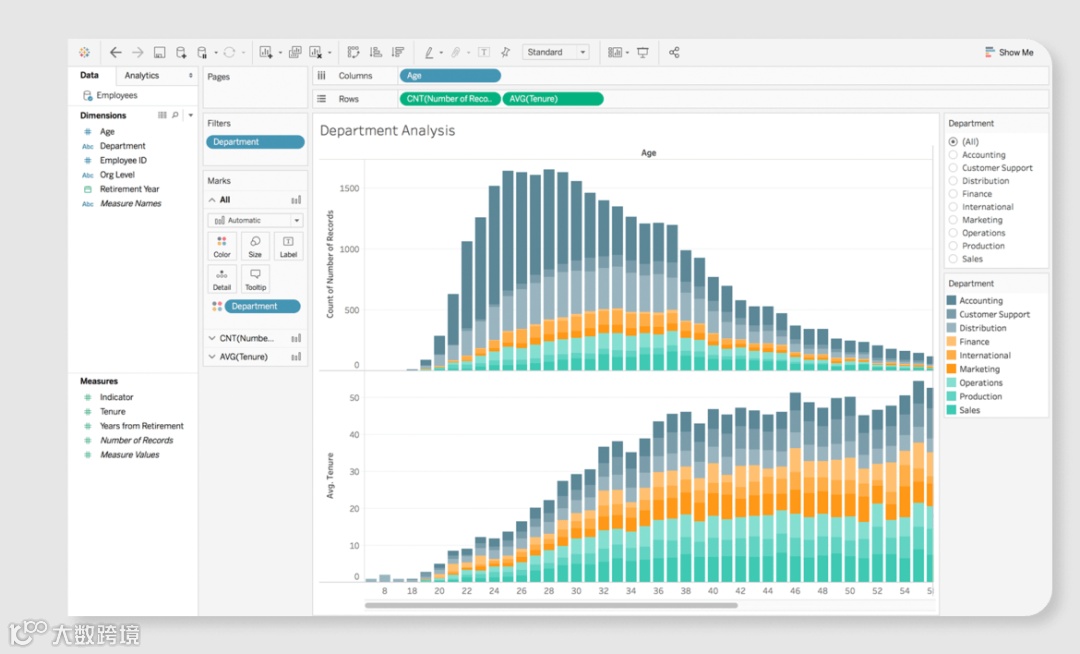
Task: Click the Age pill on Columns
Action: pyautogui.click(x=450, y=76)
